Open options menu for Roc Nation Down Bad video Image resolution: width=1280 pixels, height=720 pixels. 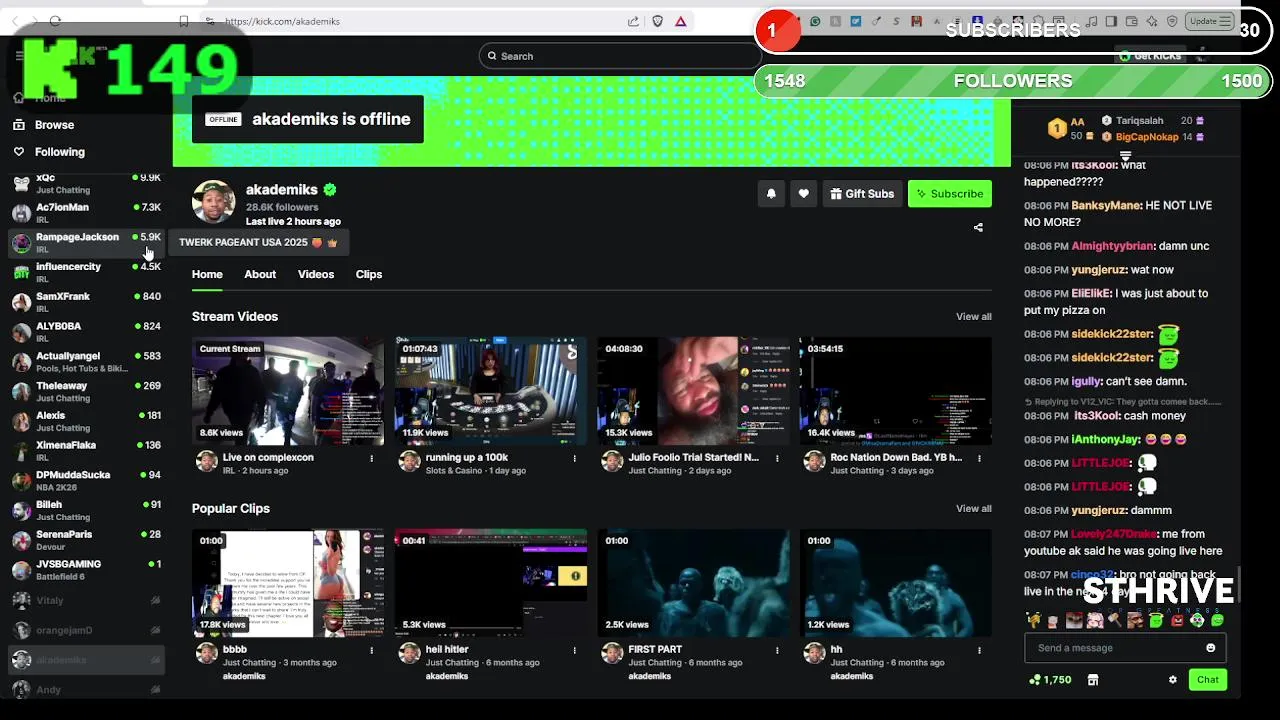979,458
